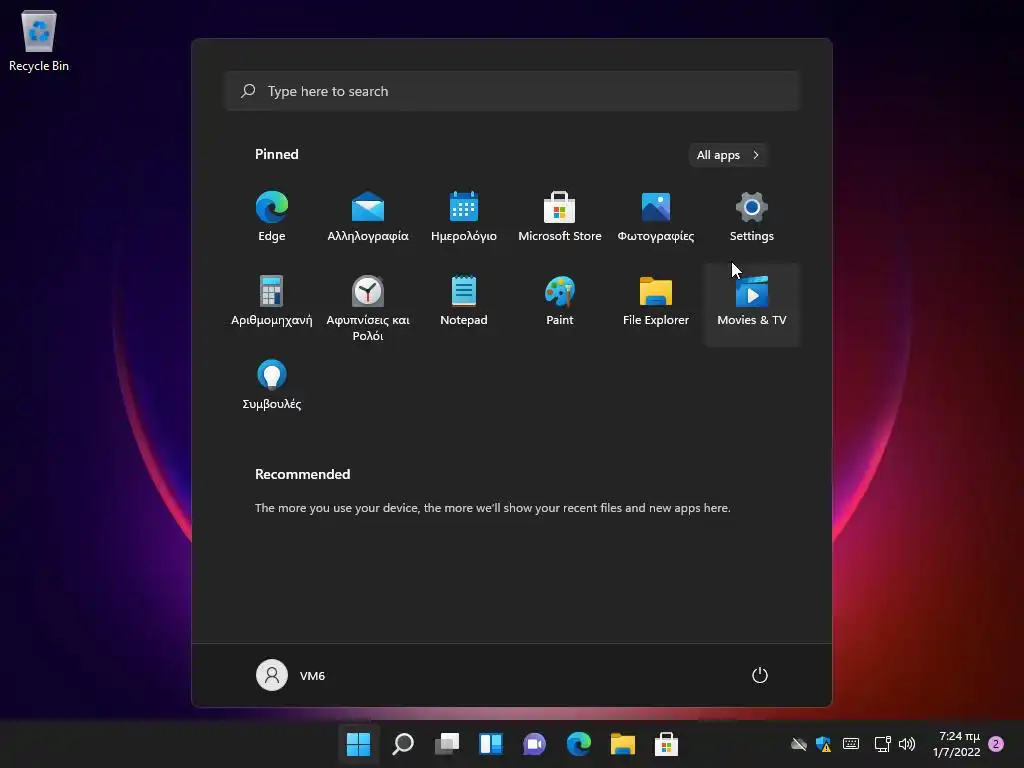Open Settings from pinned apps
This screenshot has height=768, width=1024.
pyautogui.click(x=752, y=217)
